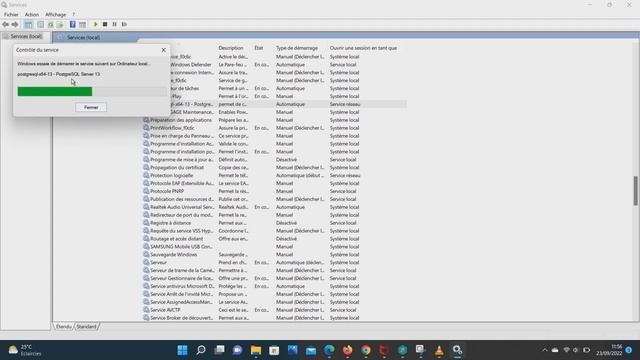Sort by the État column header
The width and height of the screenshot is (640, 360).
[x=259, y=48]
